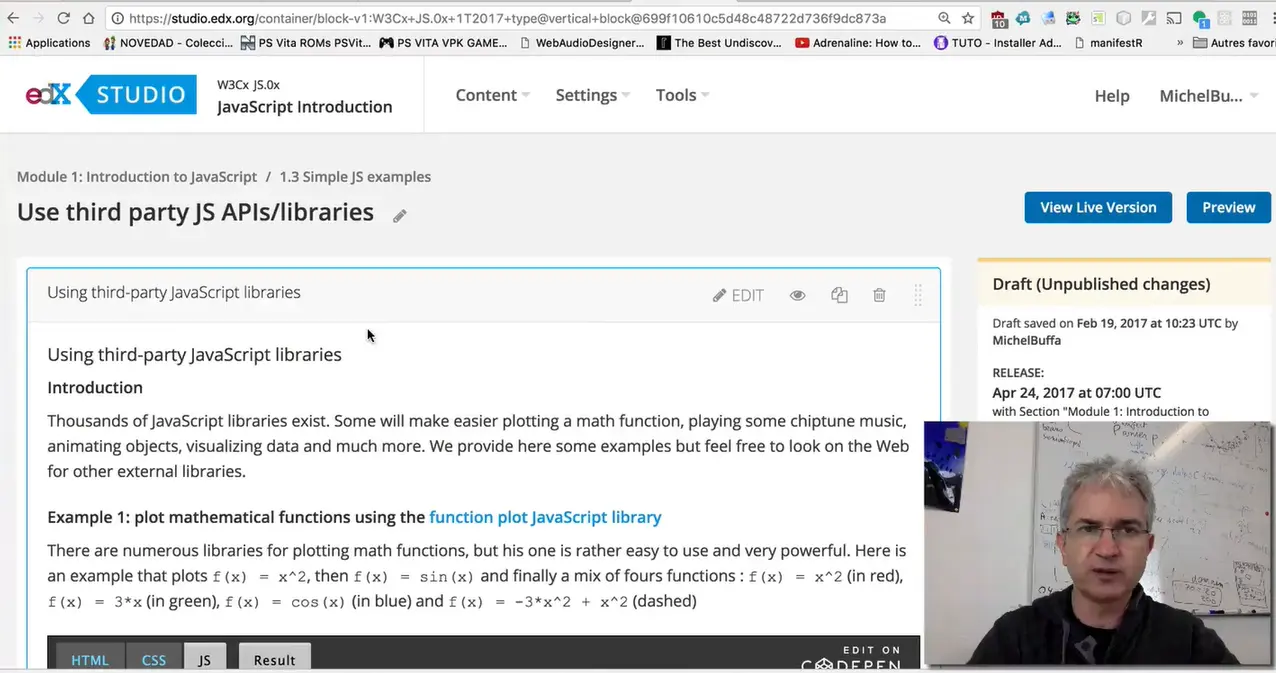Open the function plot JavaScript library link
This screenshot has height=673, width=1276.
[545, 517]
